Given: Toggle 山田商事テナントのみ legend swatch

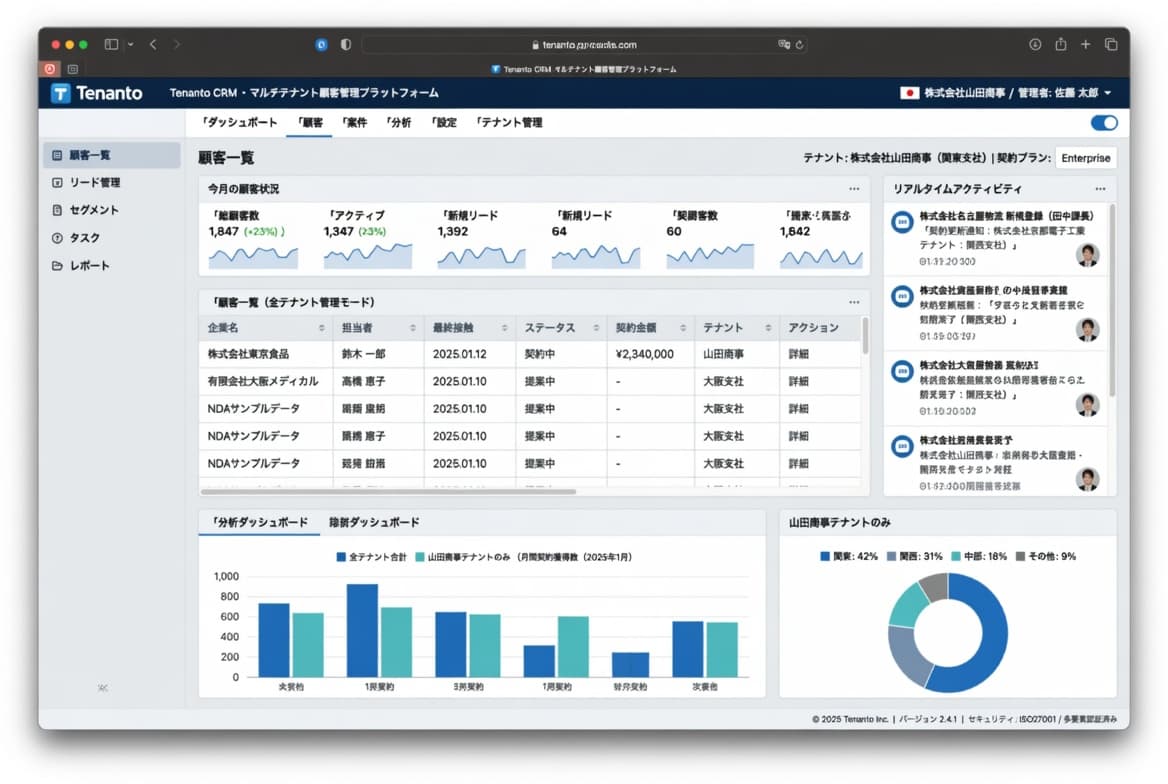Looking at the screenshot, I should (x=420, y=557).
